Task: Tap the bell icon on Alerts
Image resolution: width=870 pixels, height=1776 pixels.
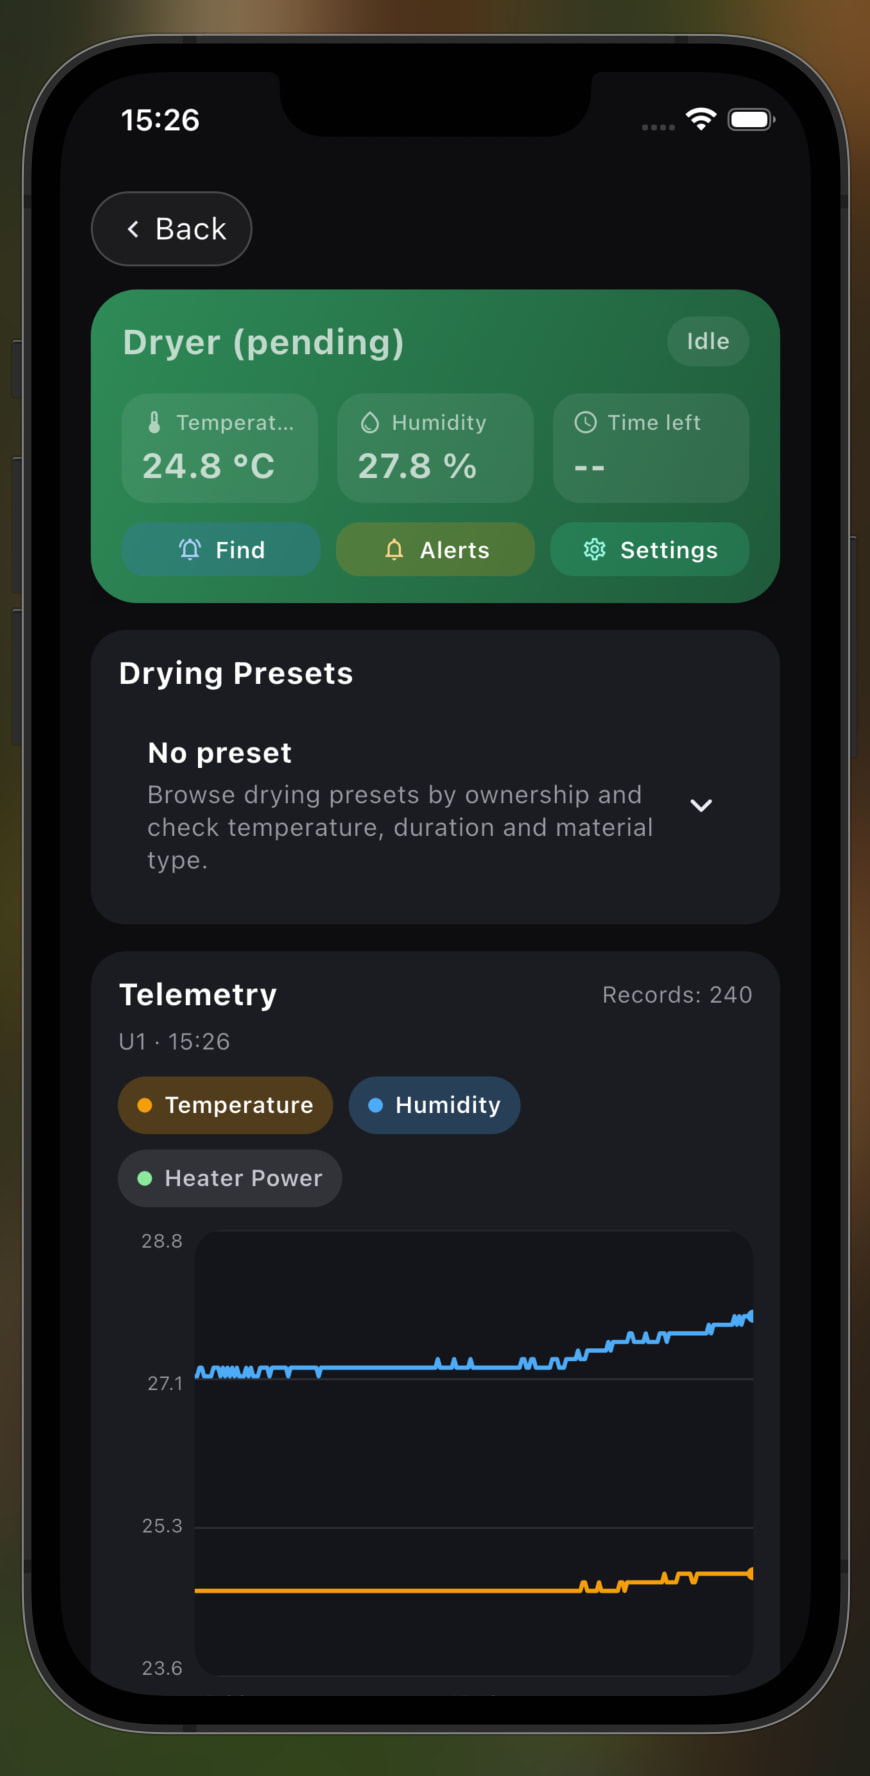Action: coord(394,549)
